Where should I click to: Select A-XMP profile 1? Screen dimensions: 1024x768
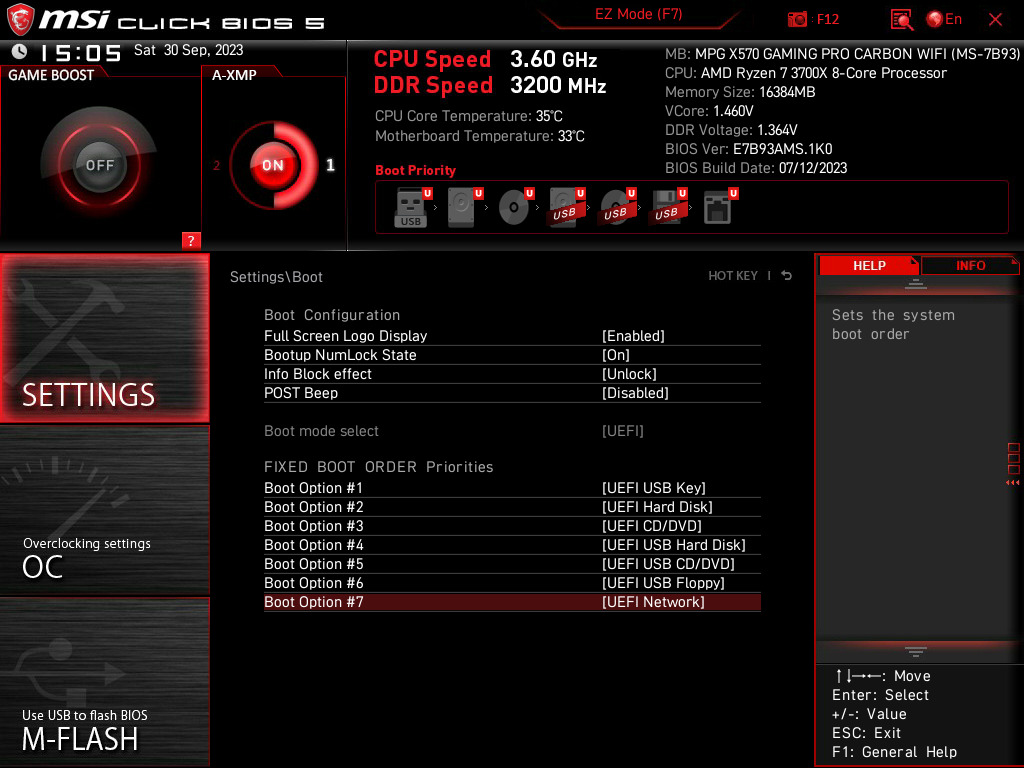pos(330,165)
